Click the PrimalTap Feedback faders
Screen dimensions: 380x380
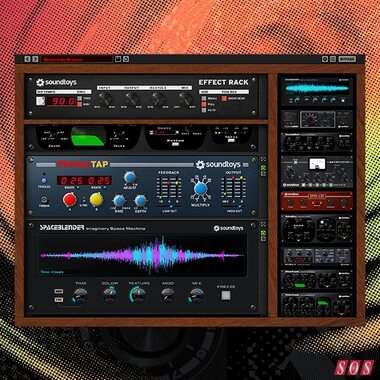pyautogui.click(x=169, y=187)
